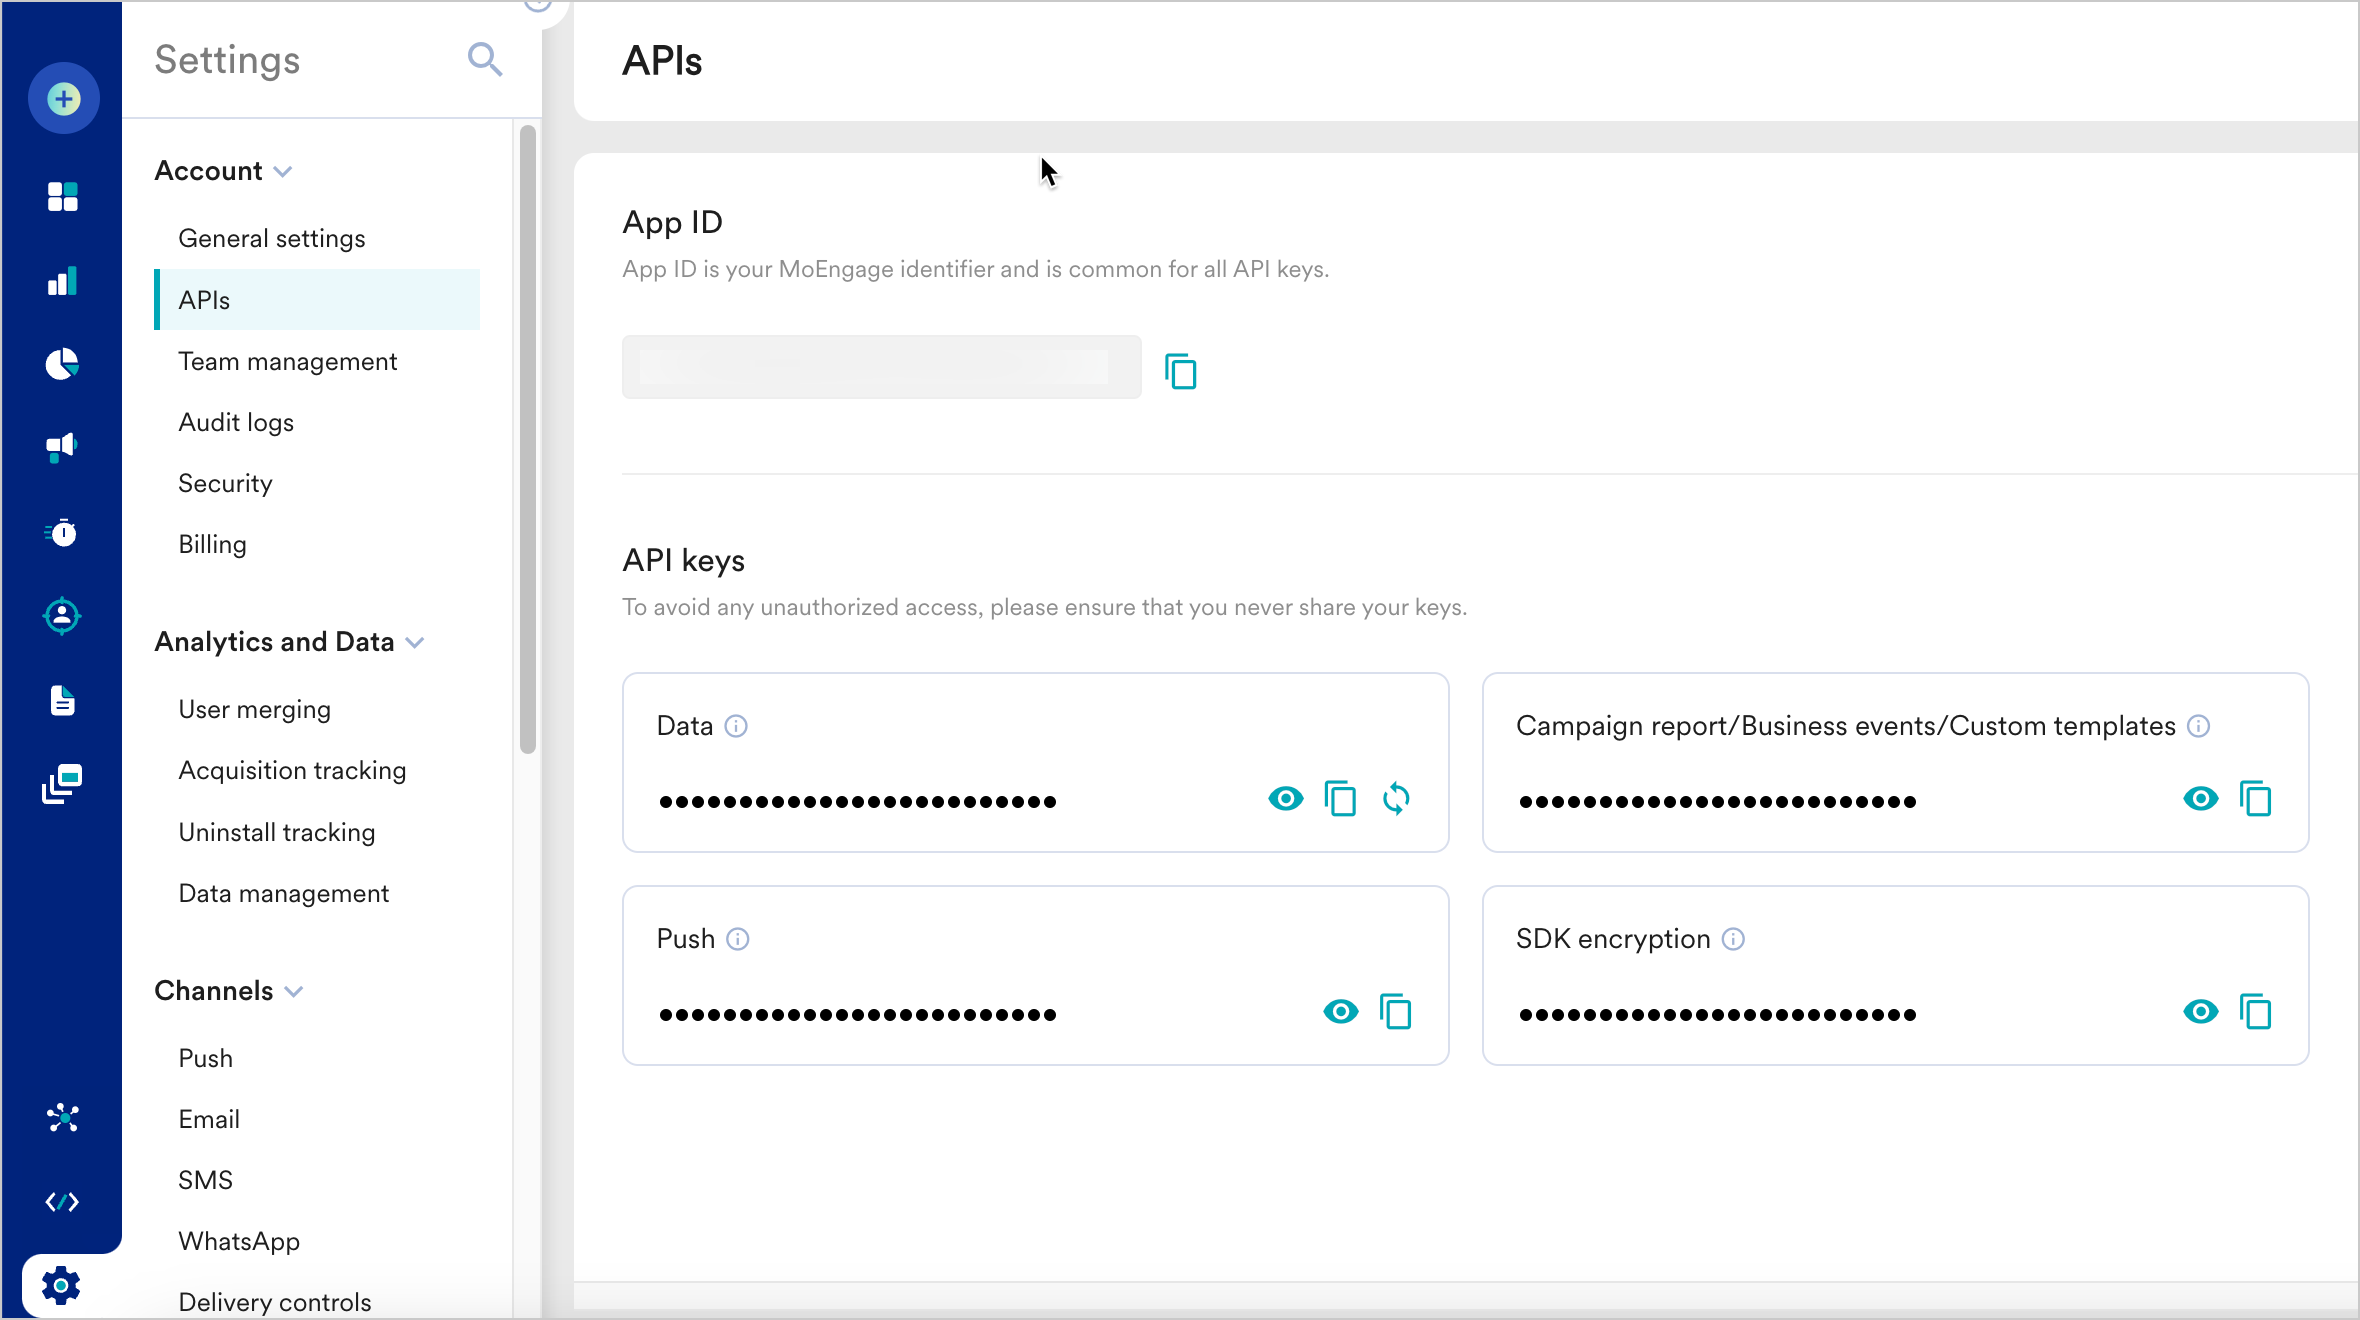Regenerate the Data API key
Image resolution: width=2360 pixels, height=1320 pixels.
click(x=1396, y=799)
